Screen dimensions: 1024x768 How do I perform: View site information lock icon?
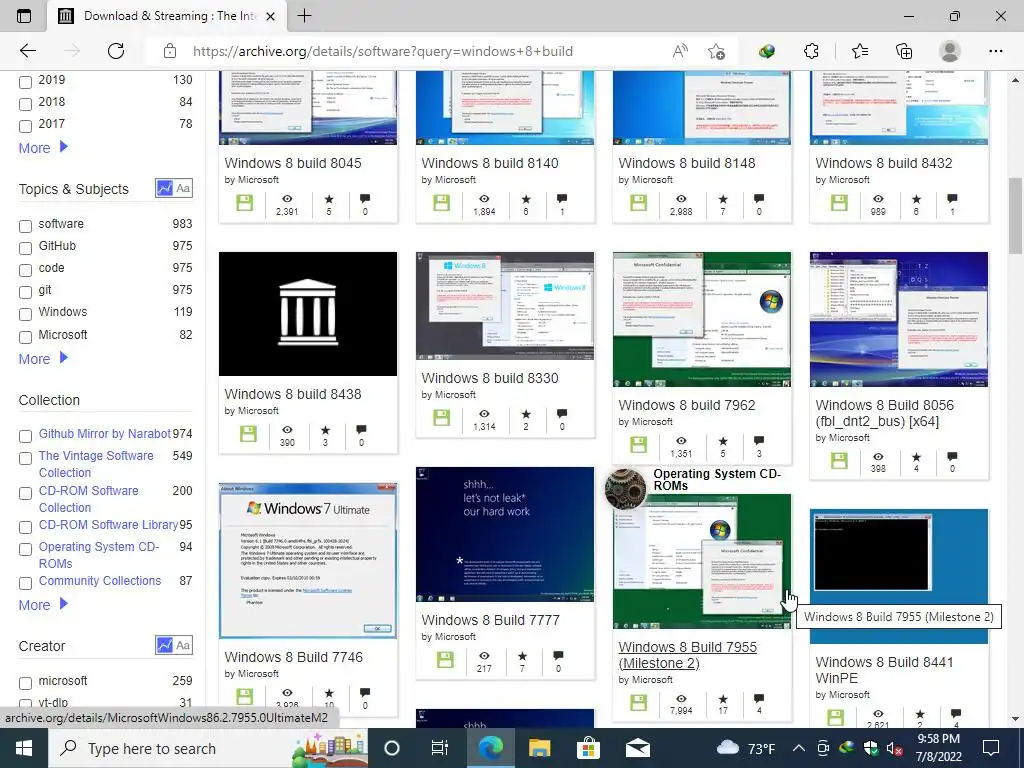coord(170,51)
